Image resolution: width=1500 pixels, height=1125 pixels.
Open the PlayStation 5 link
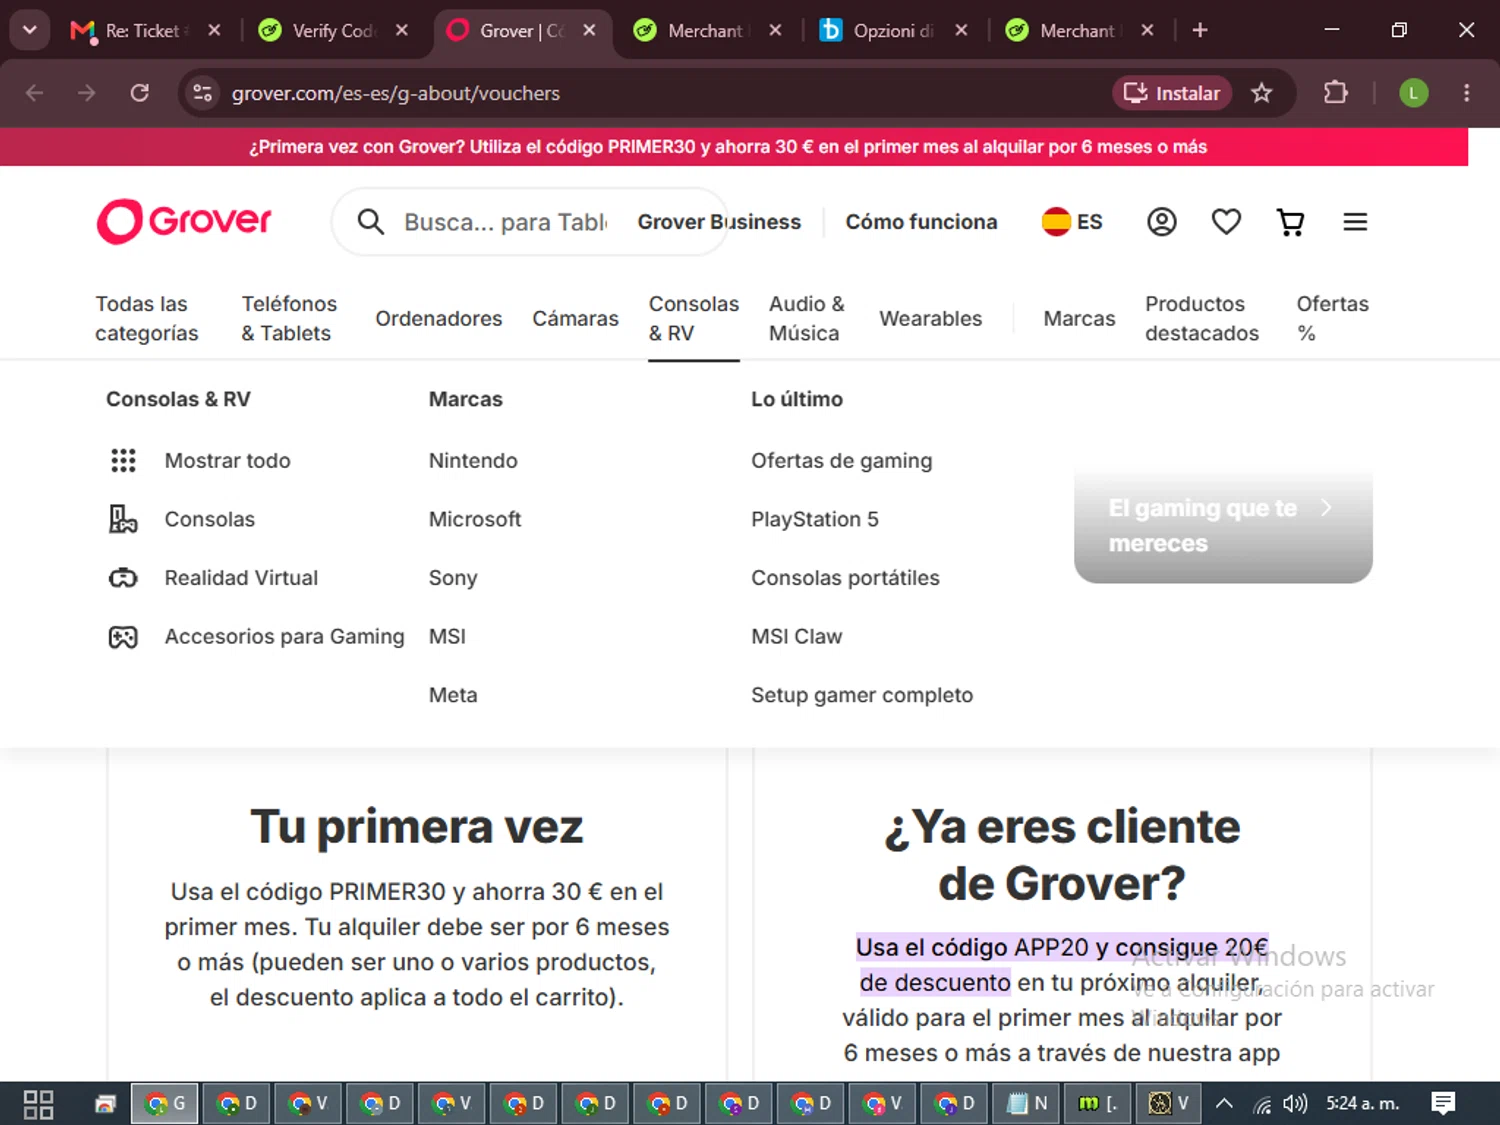[x=815, y=519]
